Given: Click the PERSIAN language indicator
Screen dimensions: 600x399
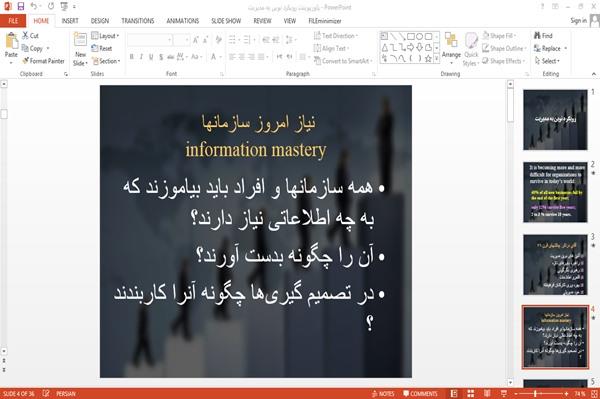Looking at the screenshot, I should pyautogui.click(x=66, y=394).
